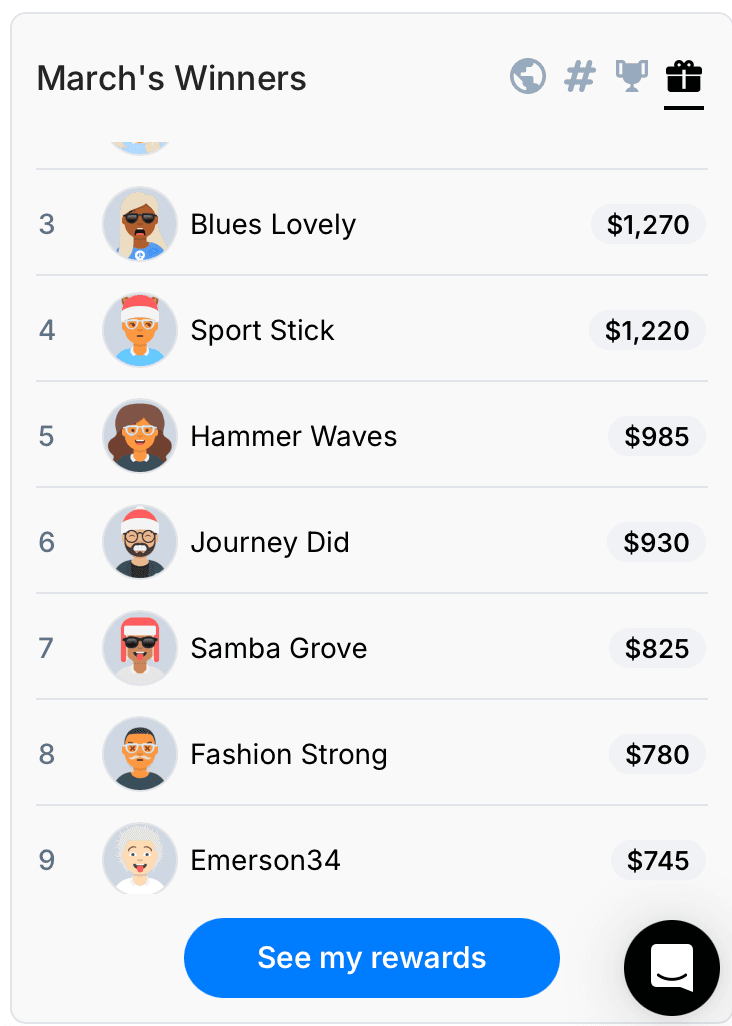
Task: Click Blues Lovely's avatar
Action: [x=140, y=224]
